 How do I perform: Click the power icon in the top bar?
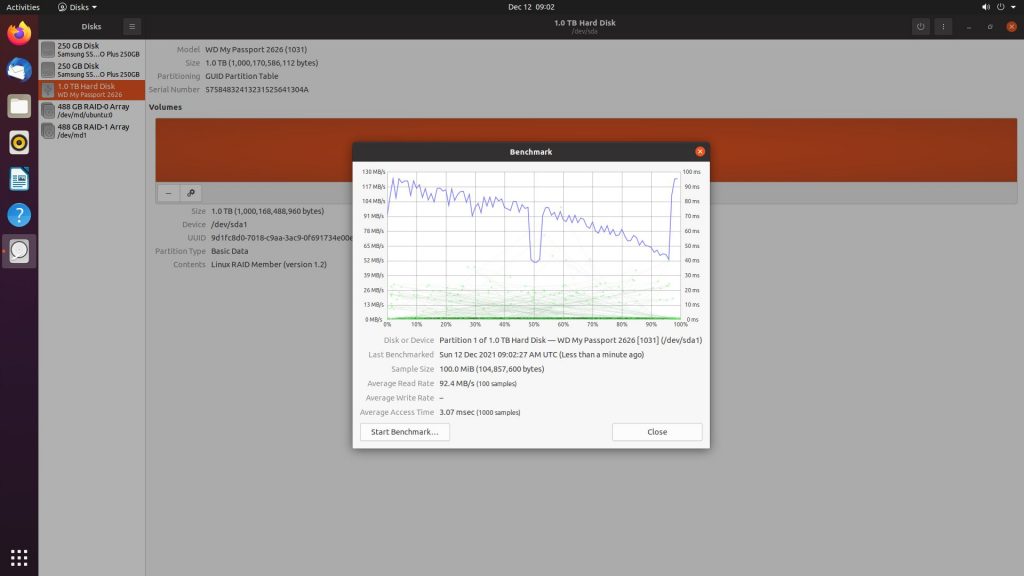pos(1000,7)
